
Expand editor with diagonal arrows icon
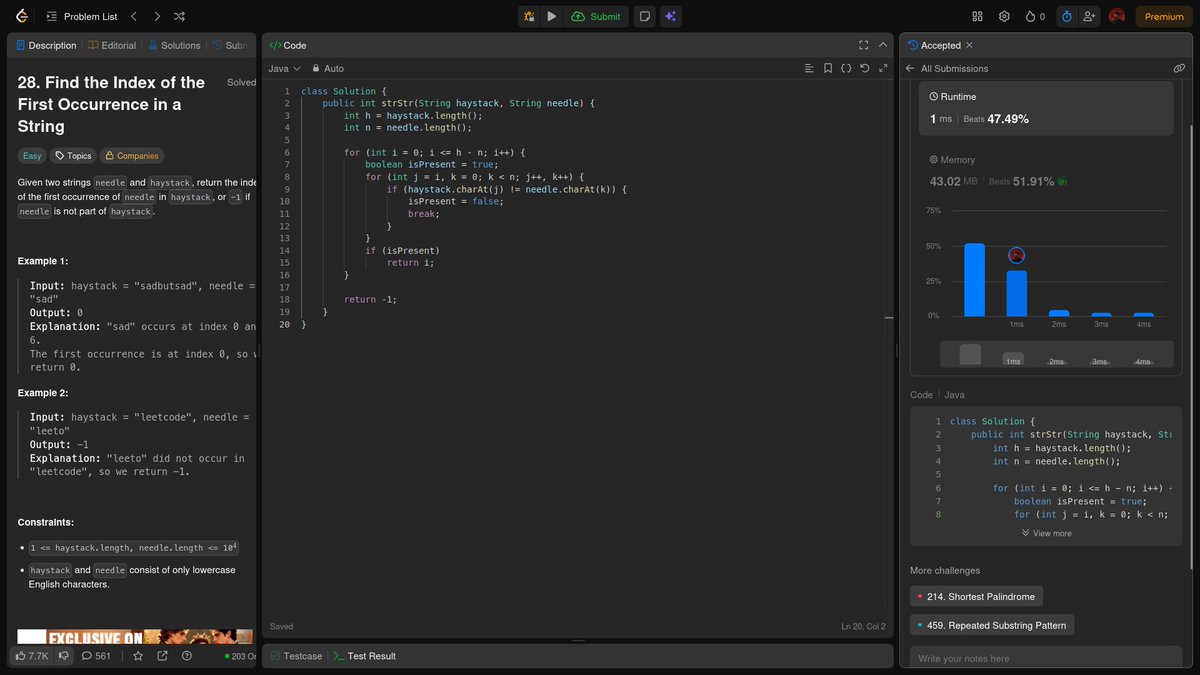[882, 68]
